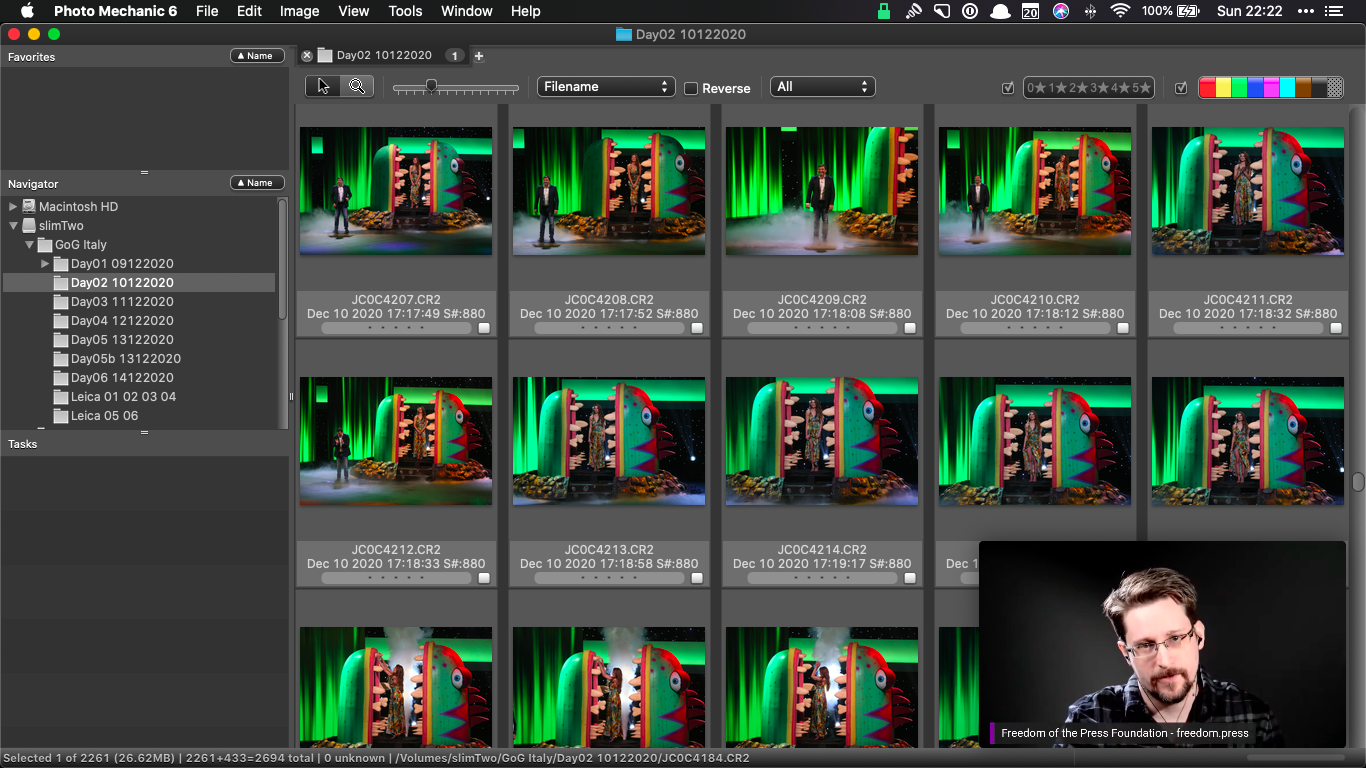Click the Favorites Name sort button

[257, 56]
